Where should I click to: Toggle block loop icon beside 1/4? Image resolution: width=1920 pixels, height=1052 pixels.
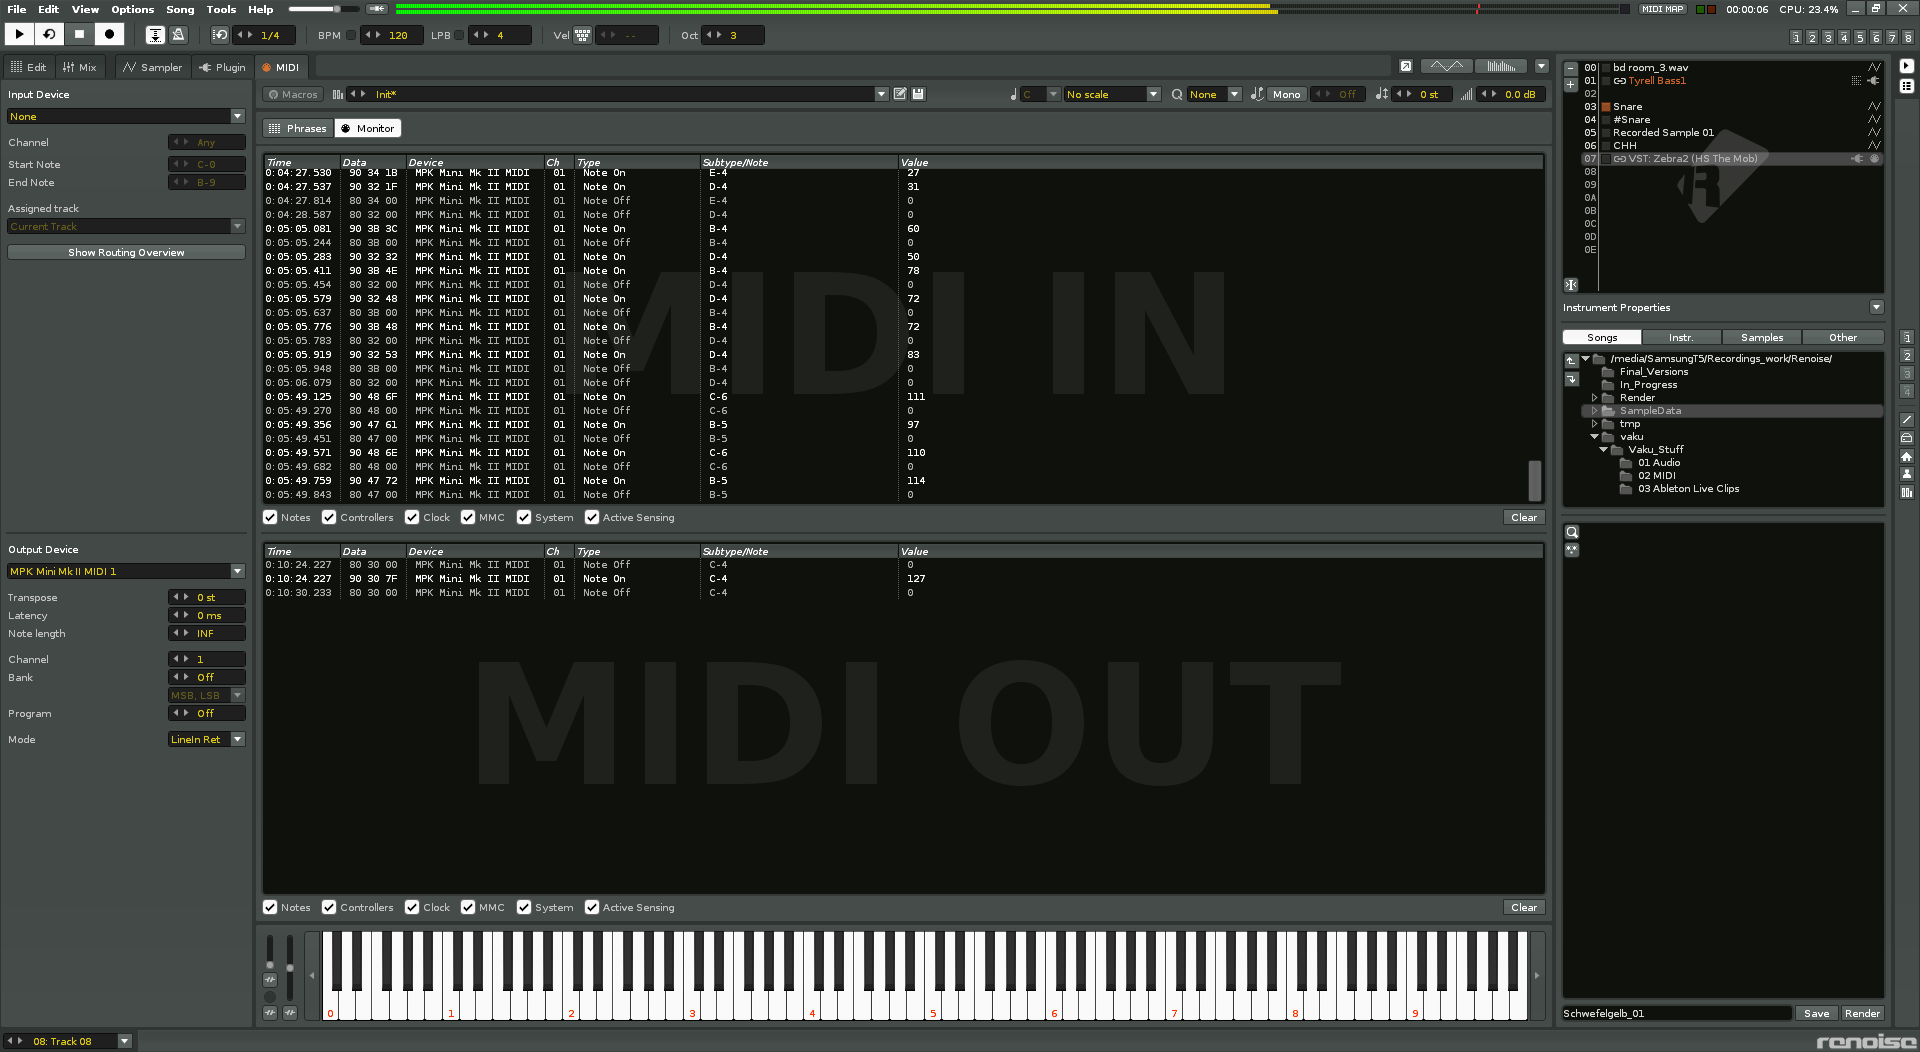[220, 35]
